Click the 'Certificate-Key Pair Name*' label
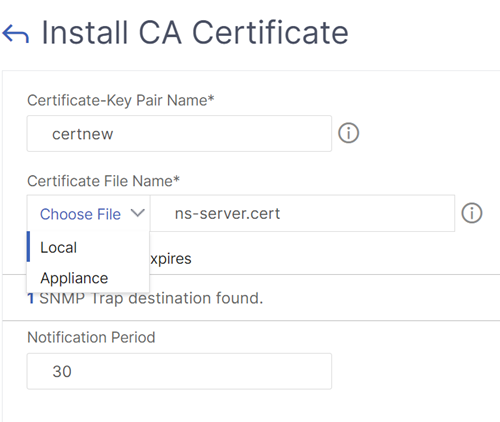Viewport: 500px width, 422px height. point(121,100)
